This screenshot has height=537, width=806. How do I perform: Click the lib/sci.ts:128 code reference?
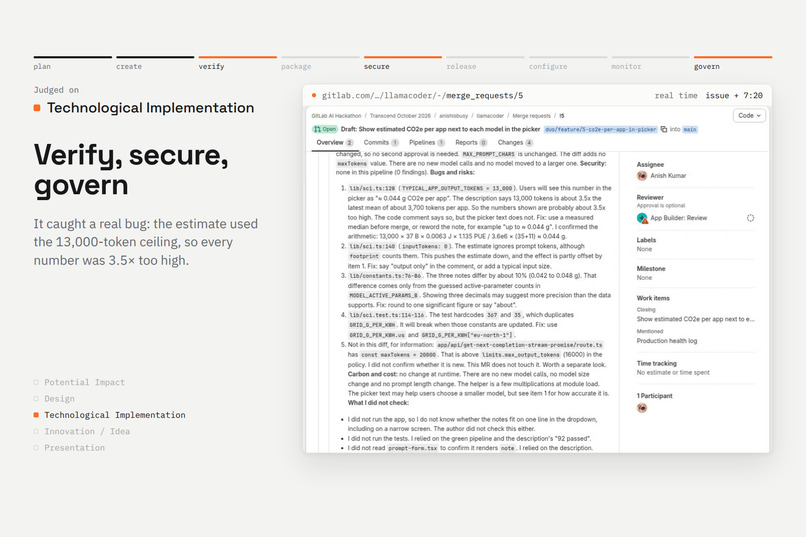click(372, 189)
